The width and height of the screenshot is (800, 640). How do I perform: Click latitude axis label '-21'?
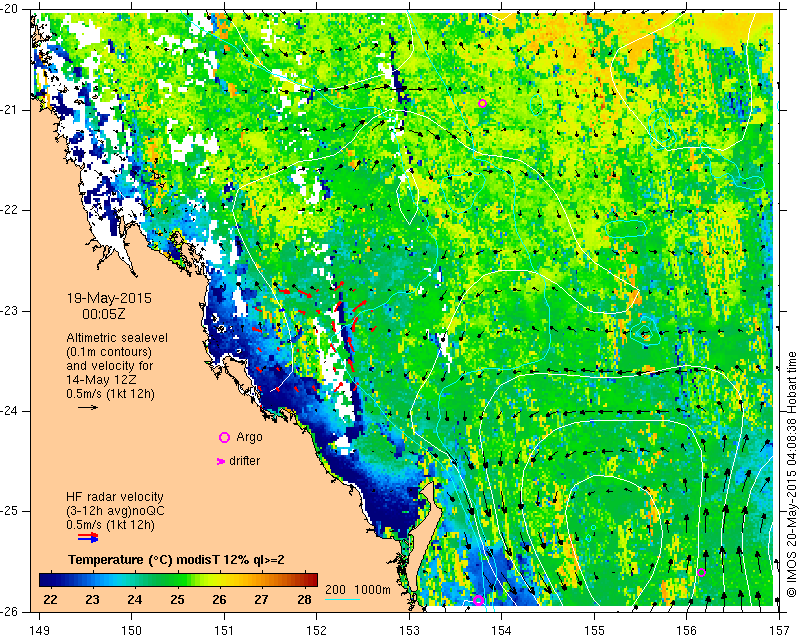click(x=10, y=110)
